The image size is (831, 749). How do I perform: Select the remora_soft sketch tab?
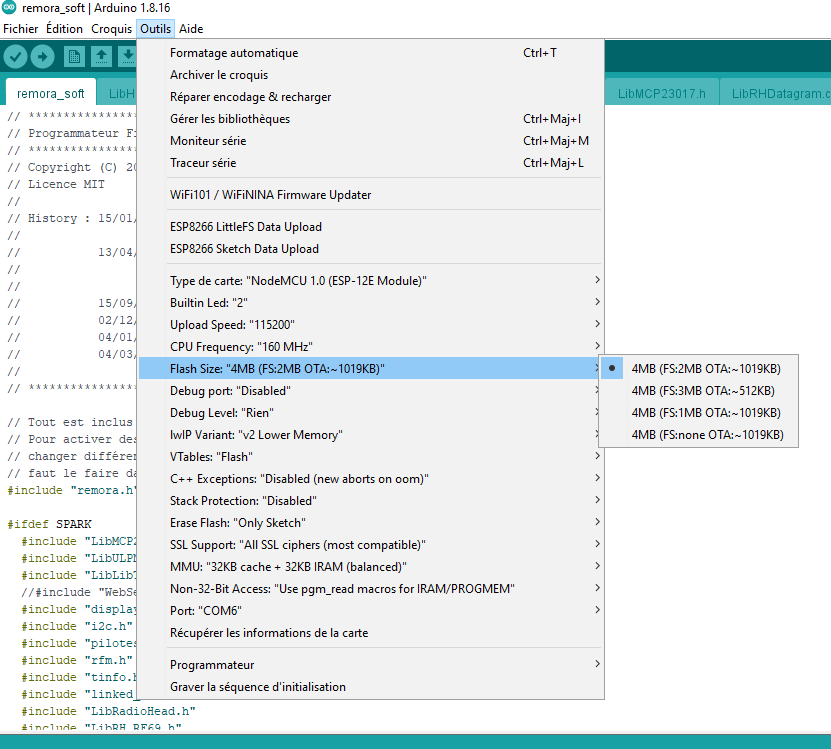coord(51,94)
